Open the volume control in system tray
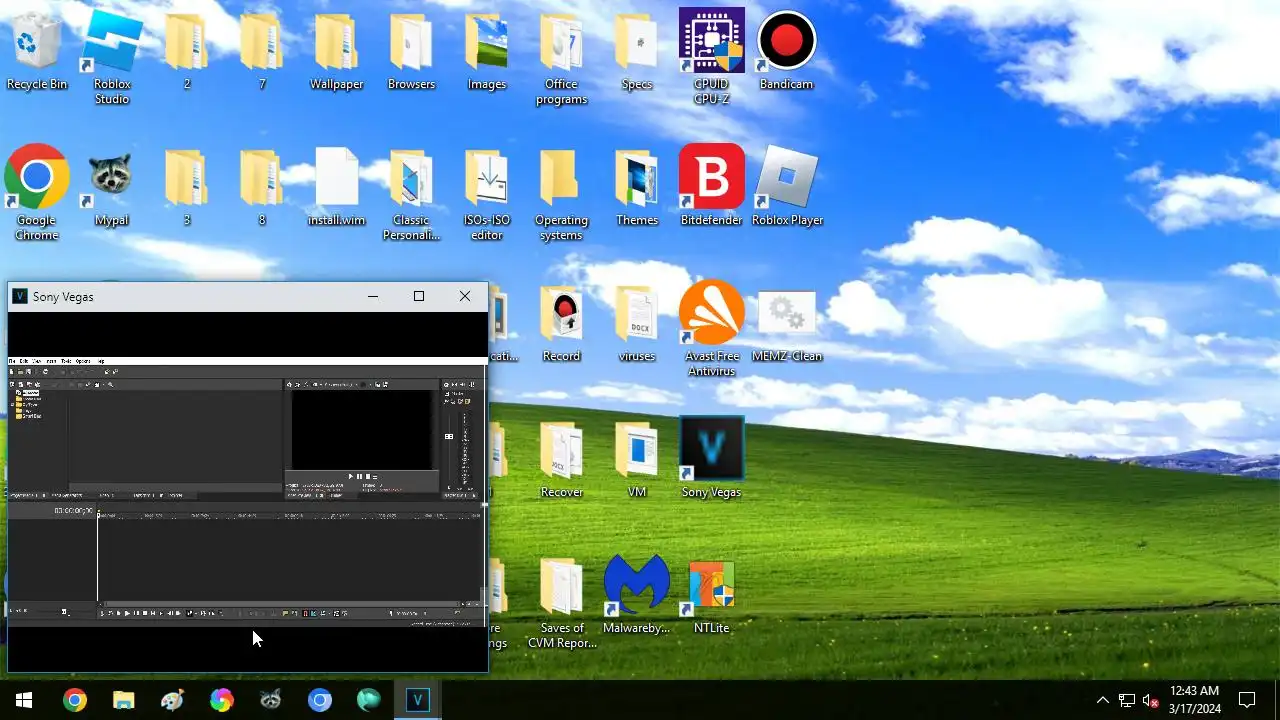Viewport: 1280px width, 720px height. pyautogui.click(x=1151, y=700)
